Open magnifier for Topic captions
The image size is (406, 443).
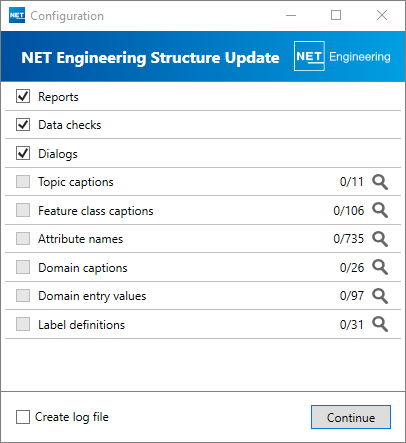380,182
